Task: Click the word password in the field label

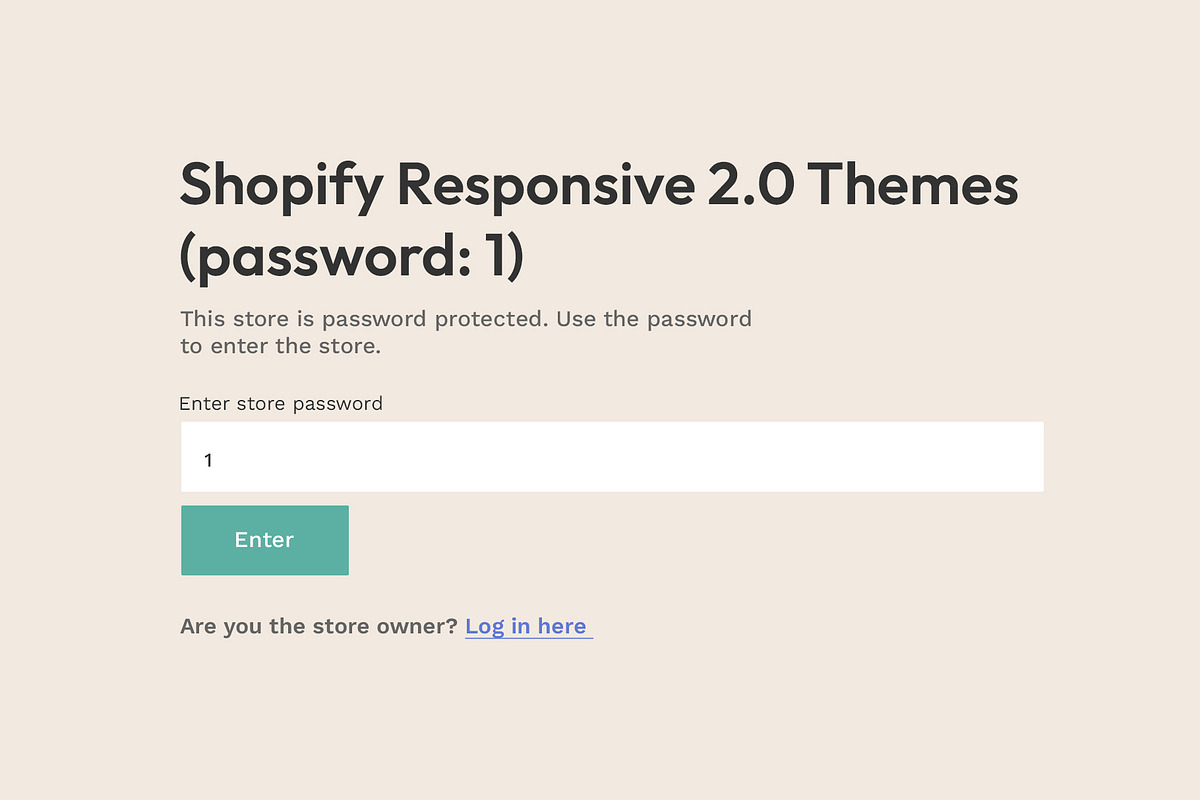Action: pyautogui.click(x=340, y=404)
